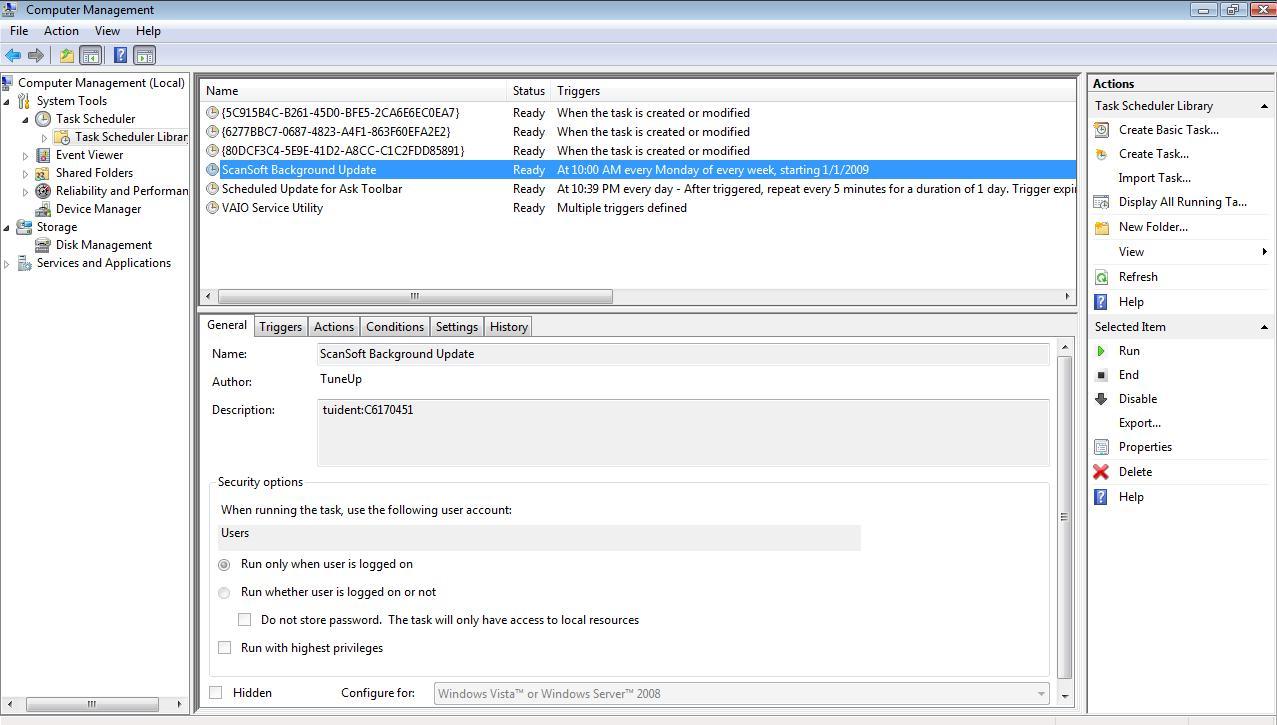Click the green Refresh icon
Screen dimensions: 1277x725
[1101, 277]
